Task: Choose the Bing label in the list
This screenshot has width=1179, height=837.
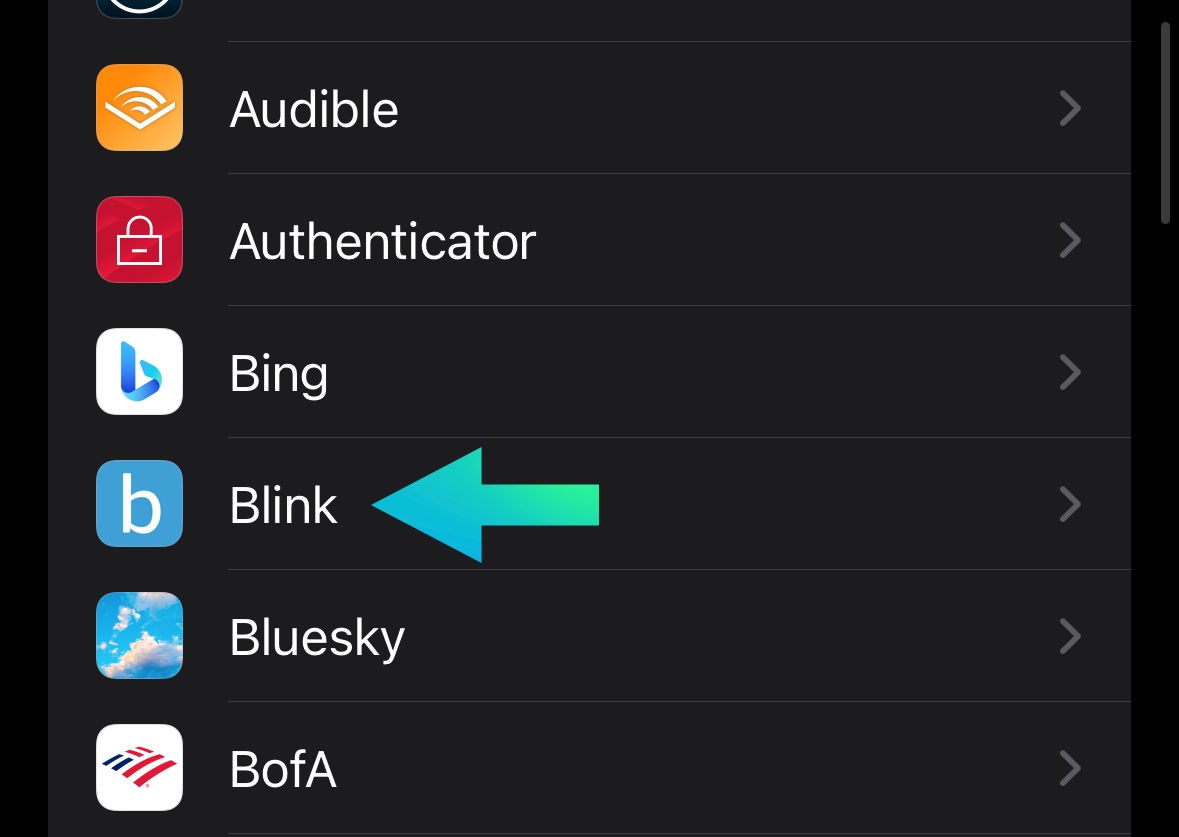Action: [x=279, y=374]
